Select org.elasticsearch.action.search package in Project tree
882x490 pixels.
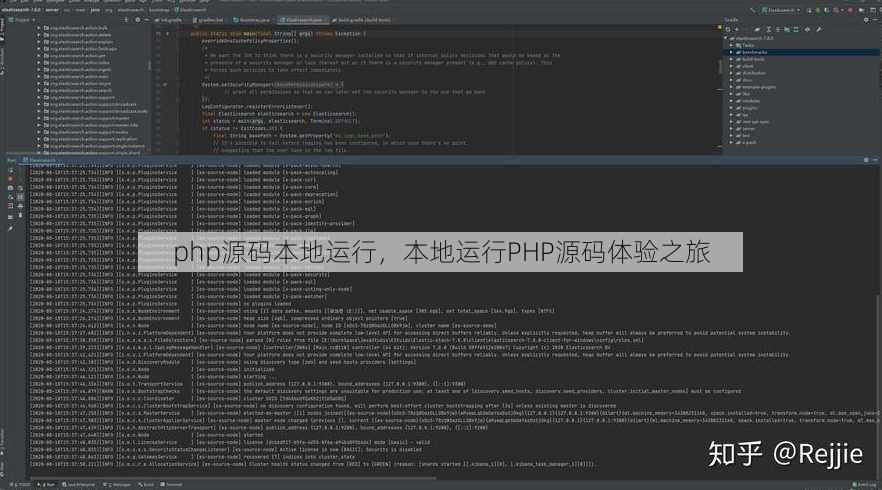78,90
